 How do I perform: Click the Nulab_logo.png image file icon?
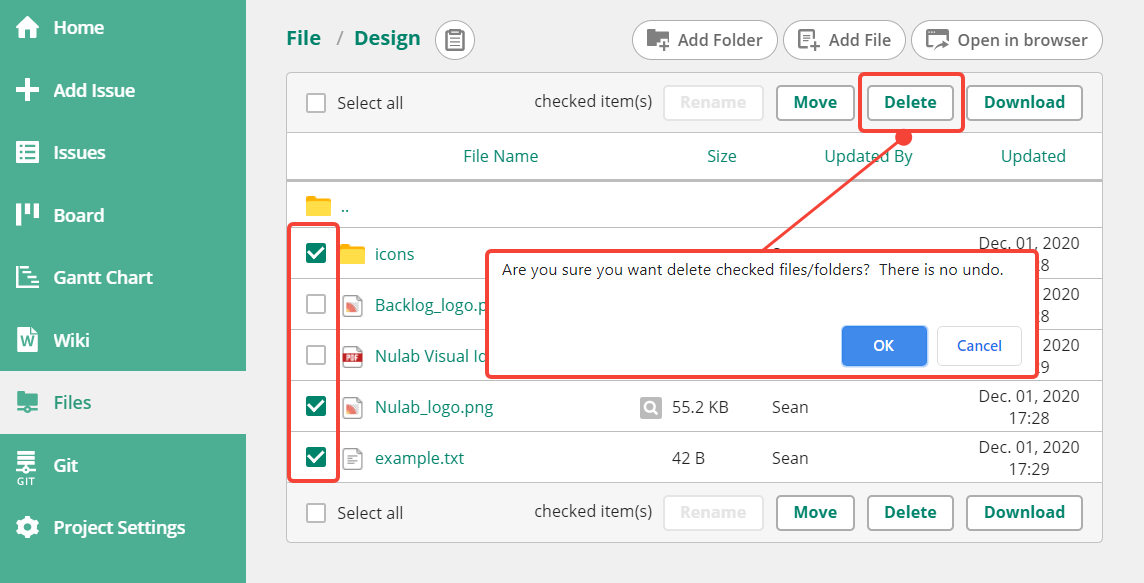tap(352, 407)
